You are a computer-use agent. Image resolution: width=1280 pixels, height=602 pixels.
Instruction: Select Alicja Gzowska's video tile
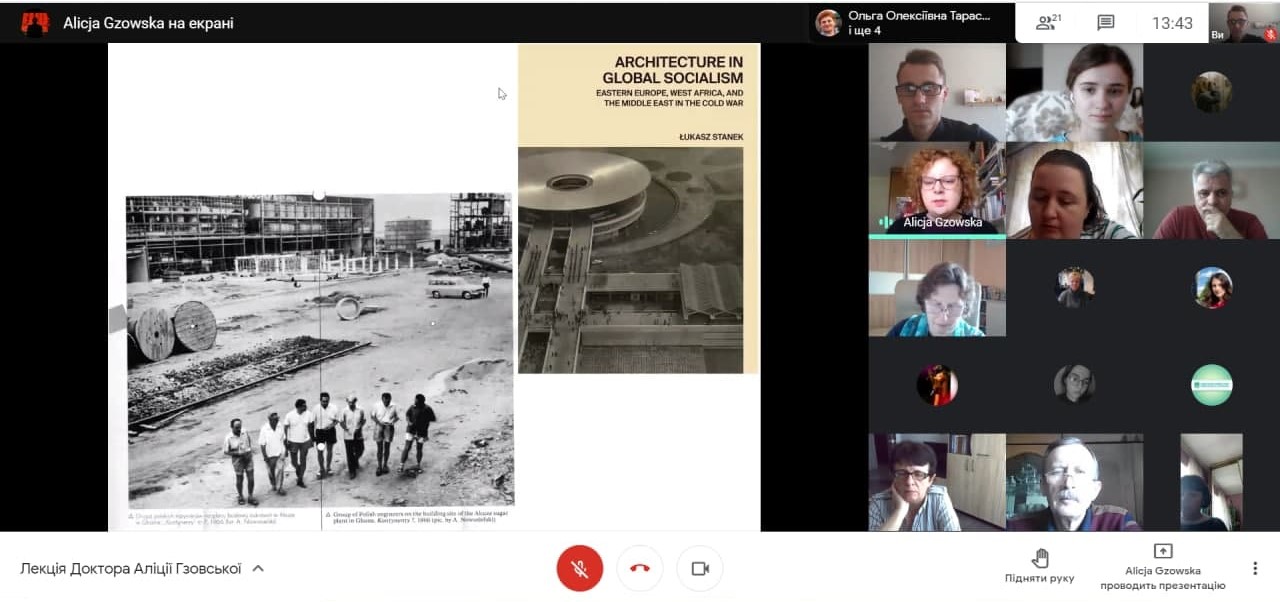pos(936,188)
